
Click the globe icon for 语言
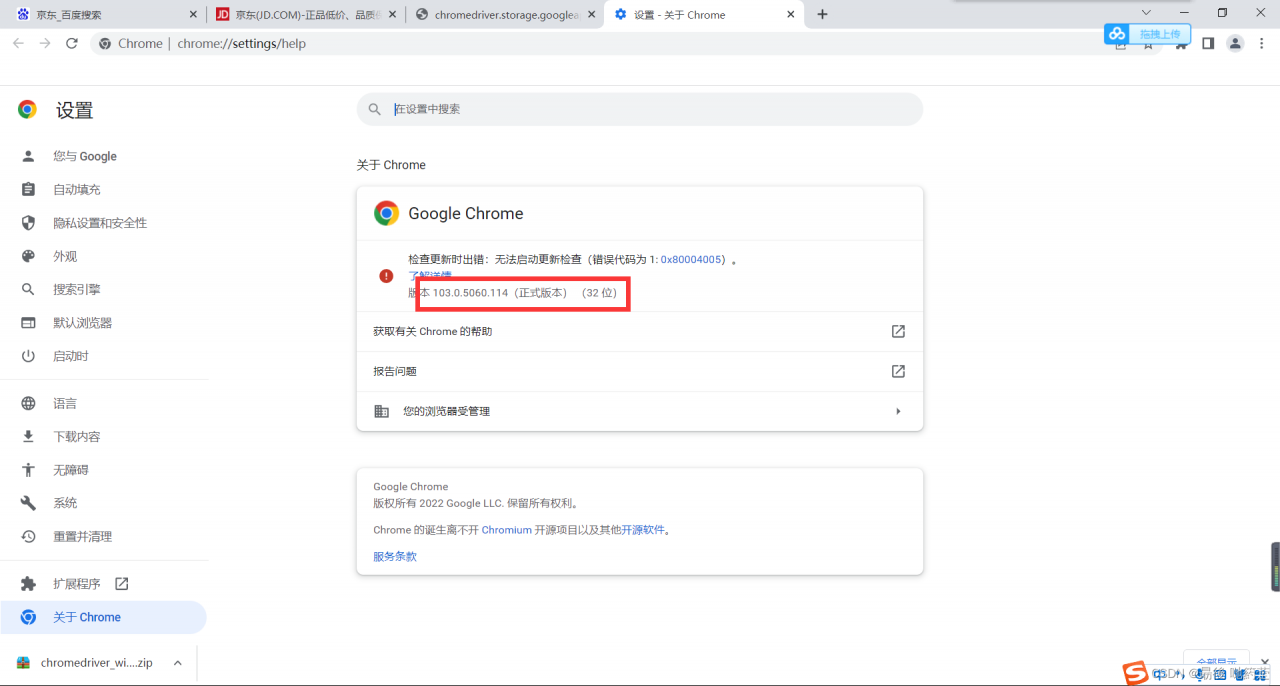tap(29, 403)
